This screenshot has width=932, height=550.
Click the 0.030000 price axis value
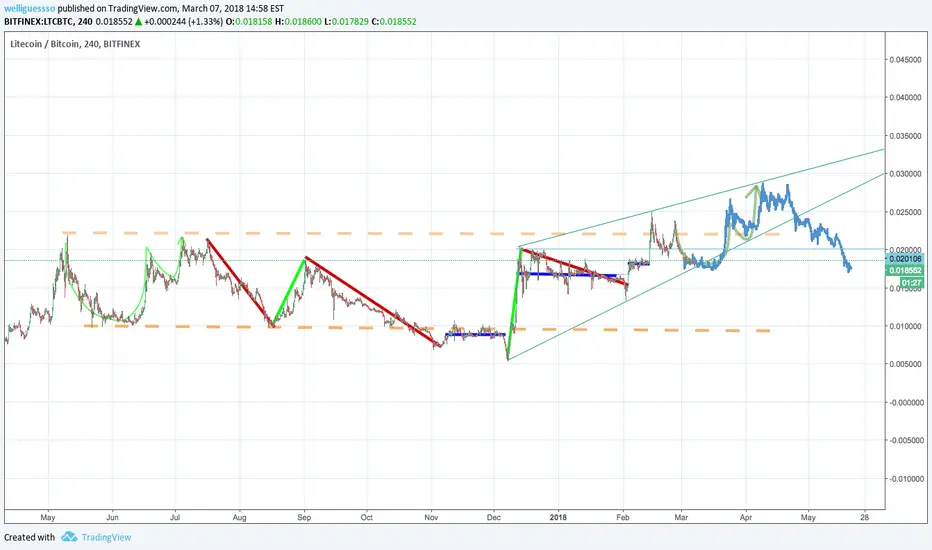click(906, 174)
